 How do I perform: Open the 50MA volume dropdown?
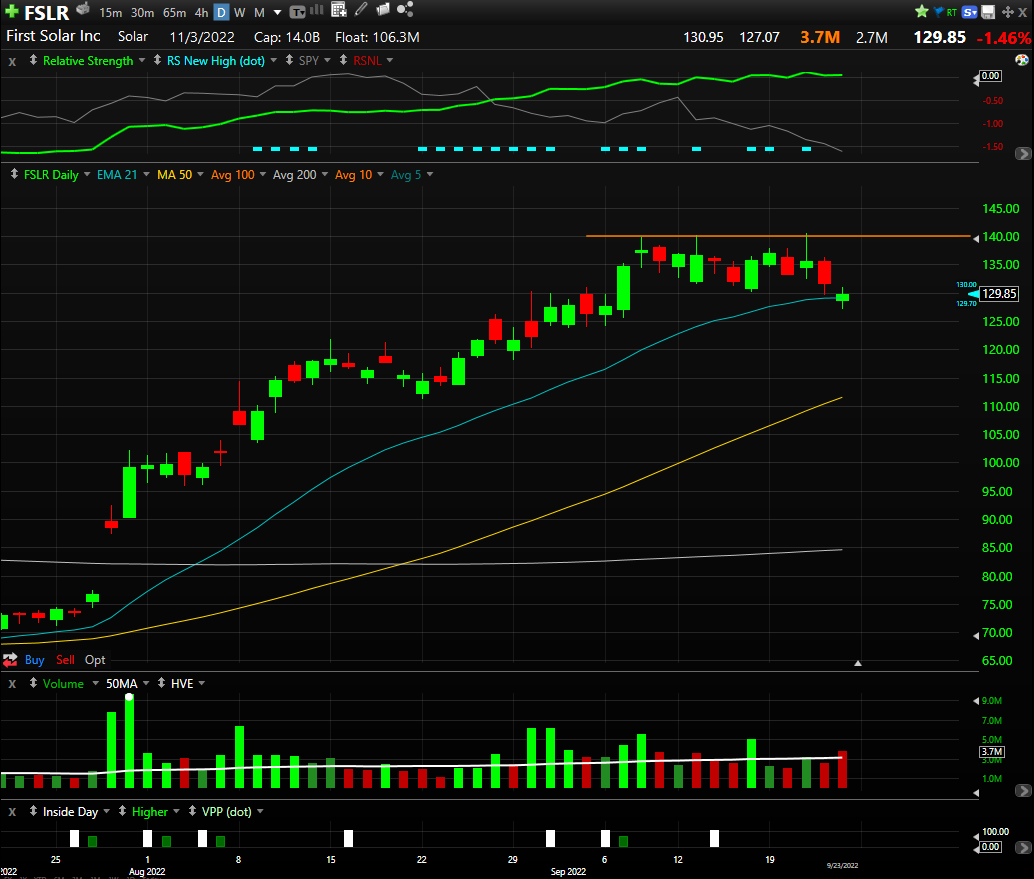click(146, 683)
